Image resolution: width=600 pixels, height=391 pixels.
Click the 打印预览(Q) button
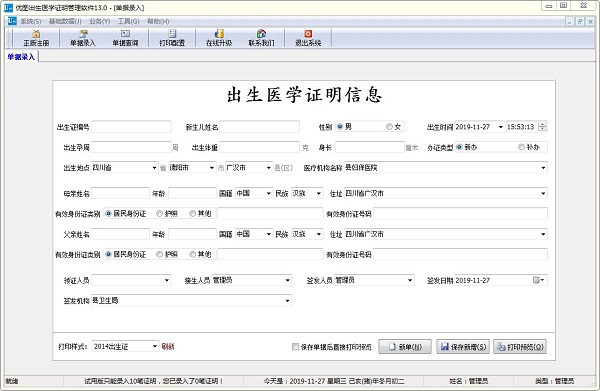[520, 347]
